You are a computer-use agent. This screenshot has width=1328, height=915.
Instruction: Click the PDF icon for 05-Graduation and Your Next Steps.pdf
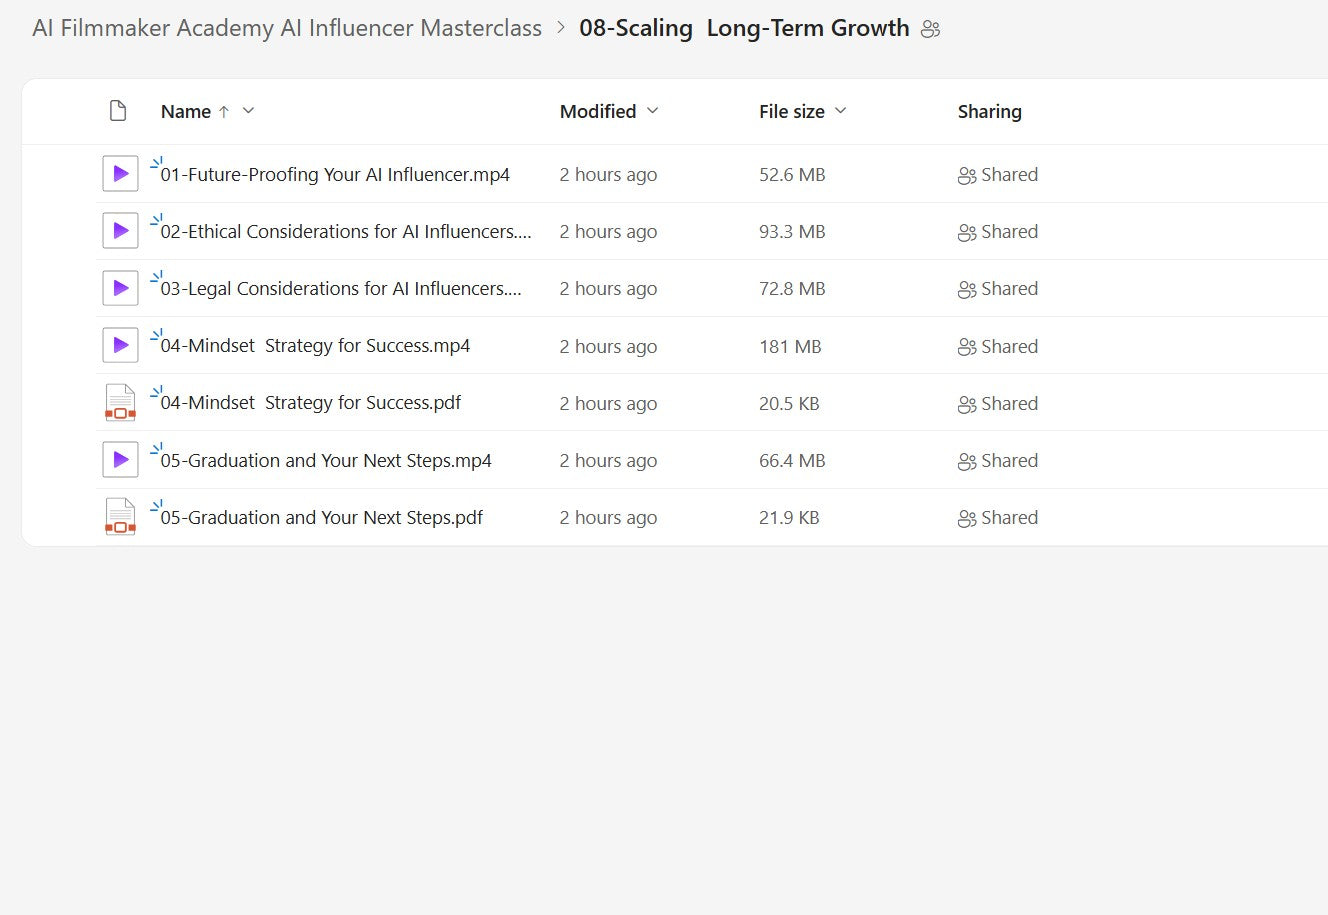(x=120, y=517)
